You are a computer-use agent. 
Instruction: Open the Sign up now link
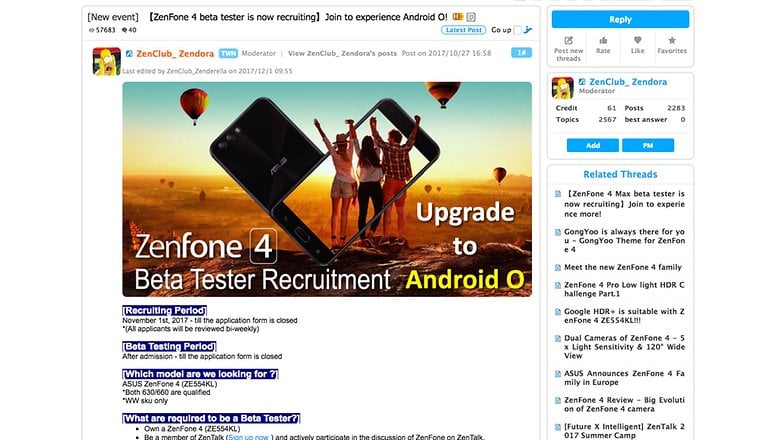(x=248, y=437)
